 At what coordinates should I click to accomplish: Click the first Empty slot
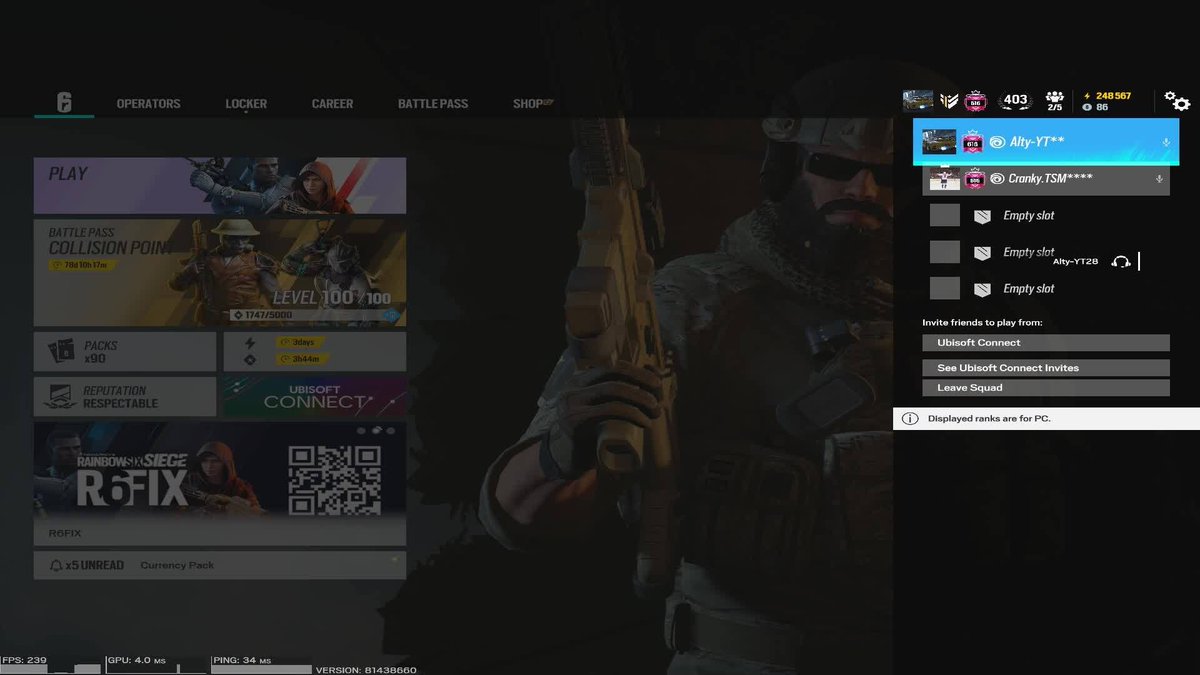1046,215
